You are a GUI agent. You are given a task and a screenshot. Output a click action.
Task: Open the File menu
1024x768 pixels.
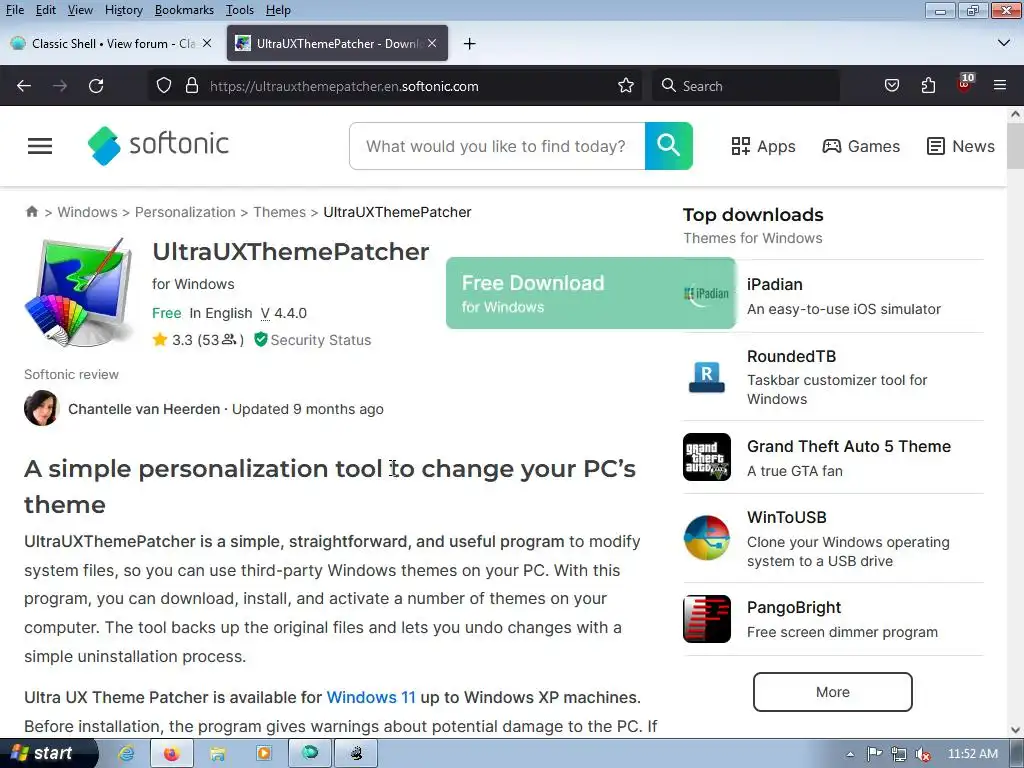point(14,10)
